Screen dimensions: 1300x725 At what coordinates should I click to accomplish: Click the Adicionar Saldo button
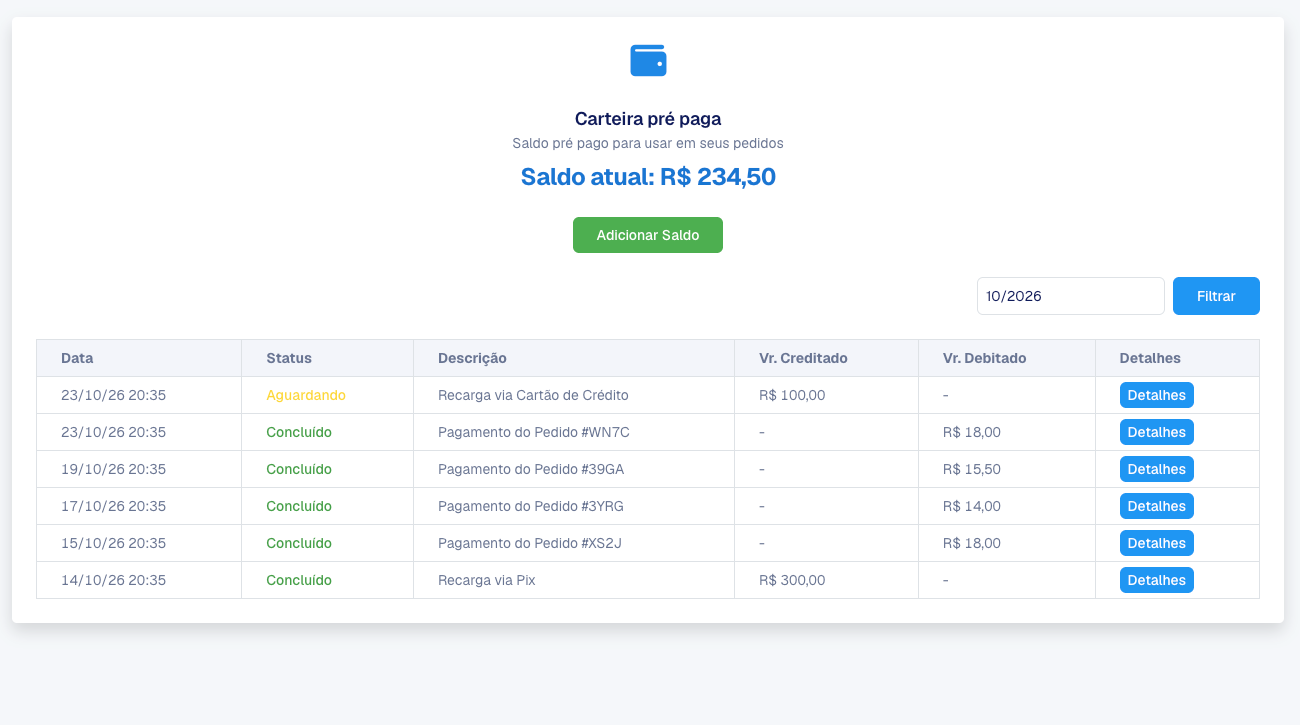(x=648, y=235)
